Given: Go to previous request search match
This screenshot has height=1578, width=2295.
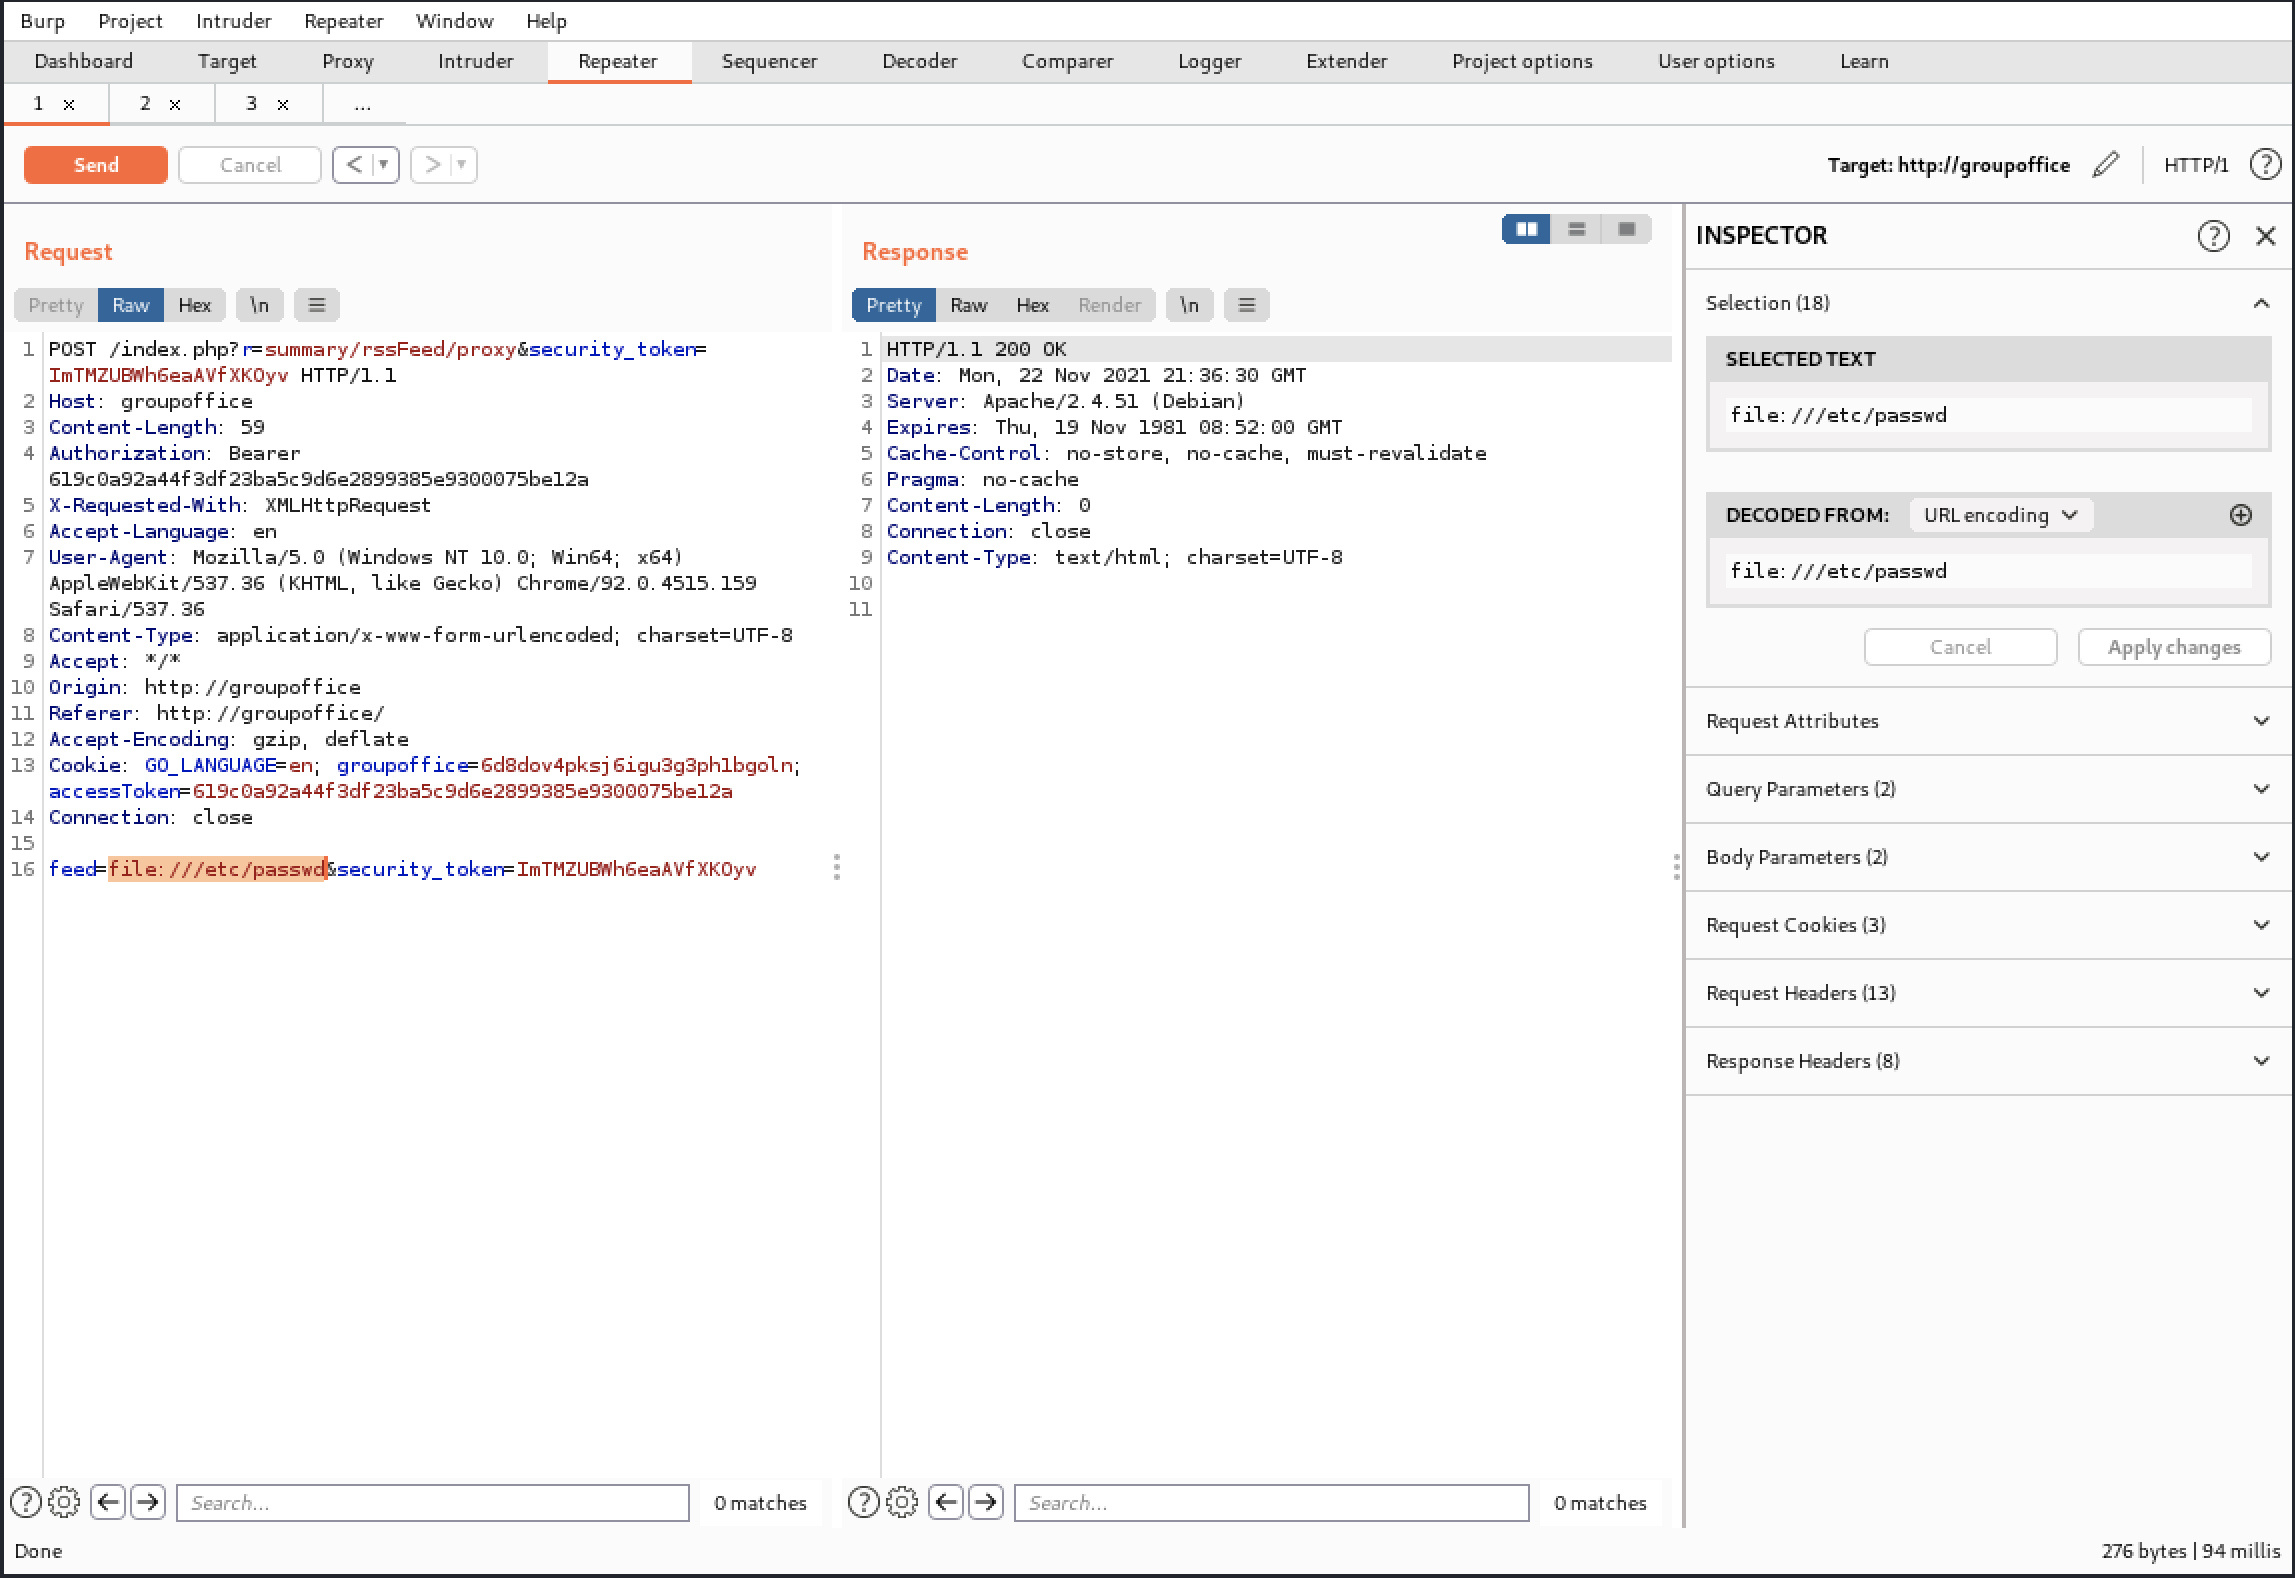Looking at the screenshot, I should coord(108,1502).
